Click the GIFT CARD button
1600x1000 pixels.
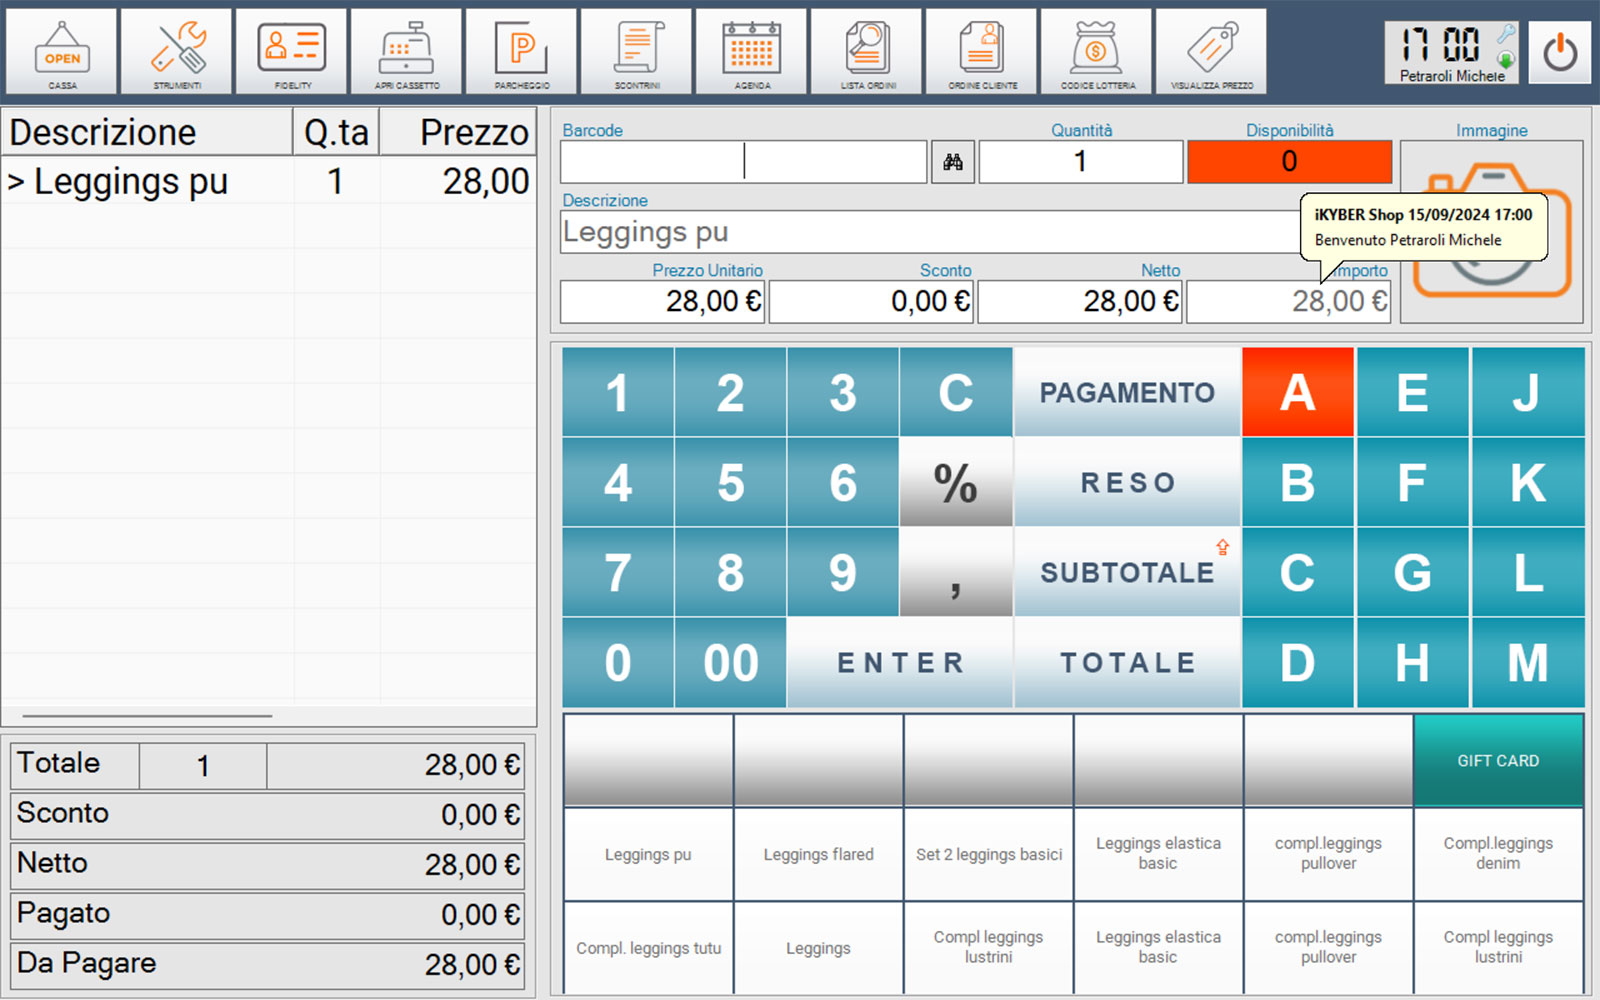[1498, 760]
